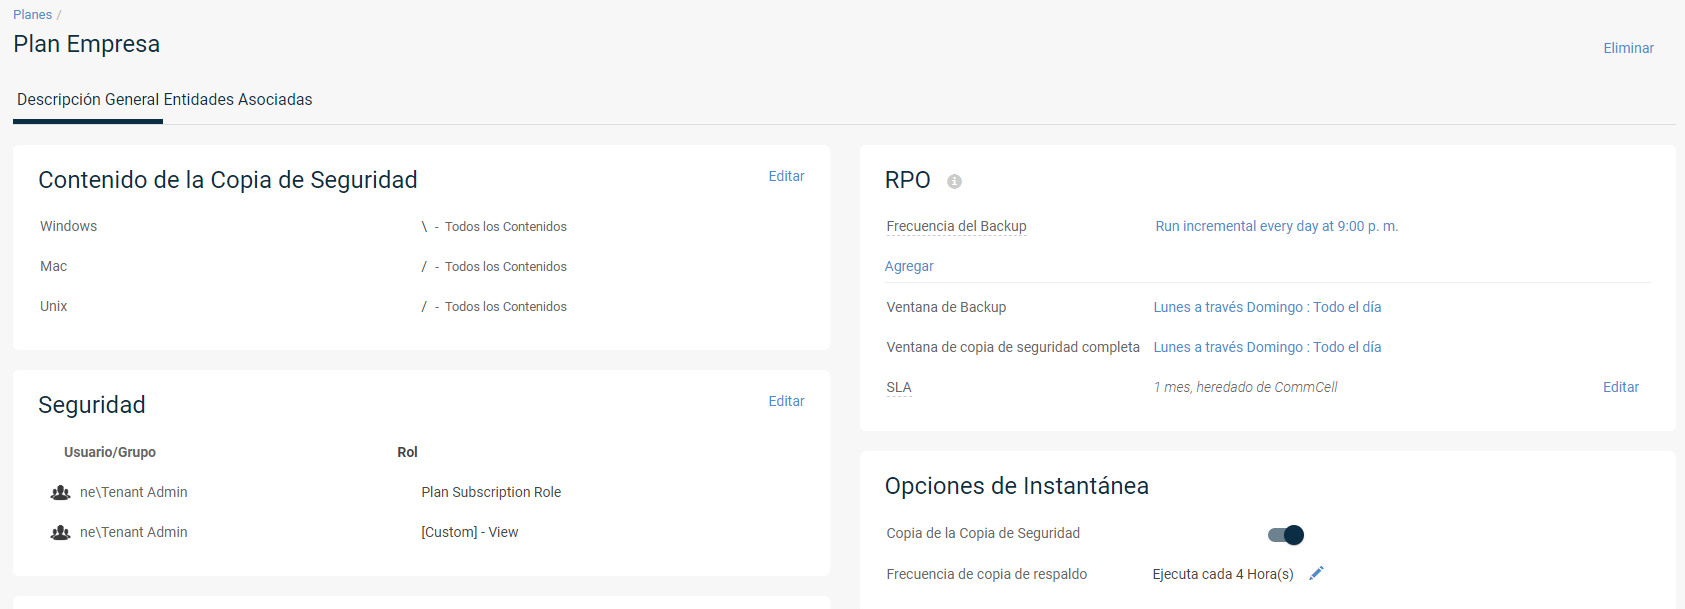Click group icon beside [Custom] - View row
Viewport: 1685px width, 609px height.
[x=60, y=532]
